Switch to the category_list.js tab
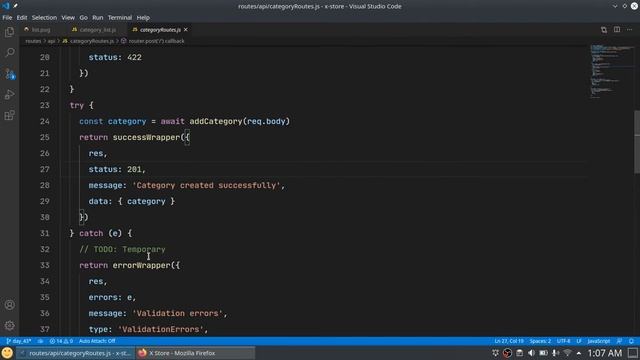 point(97,30)
